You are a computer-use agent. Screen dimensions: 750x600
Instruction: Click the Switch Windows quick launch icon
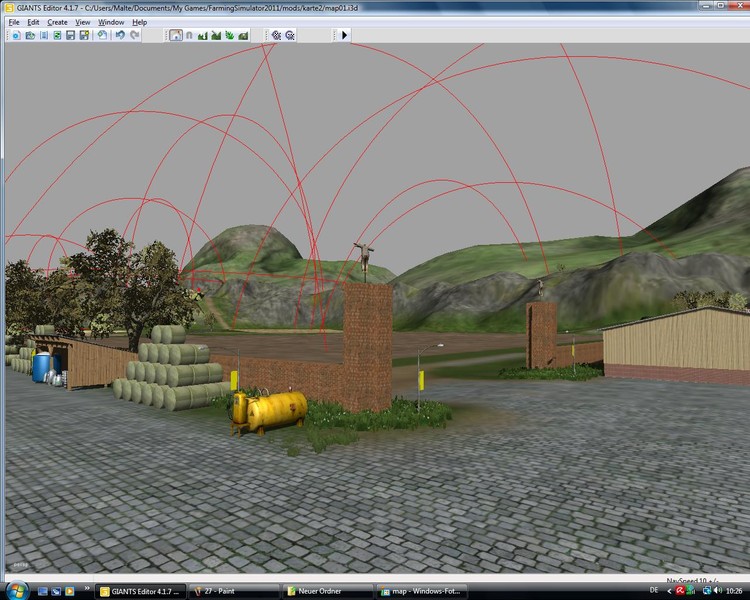(x=56, y=591)
